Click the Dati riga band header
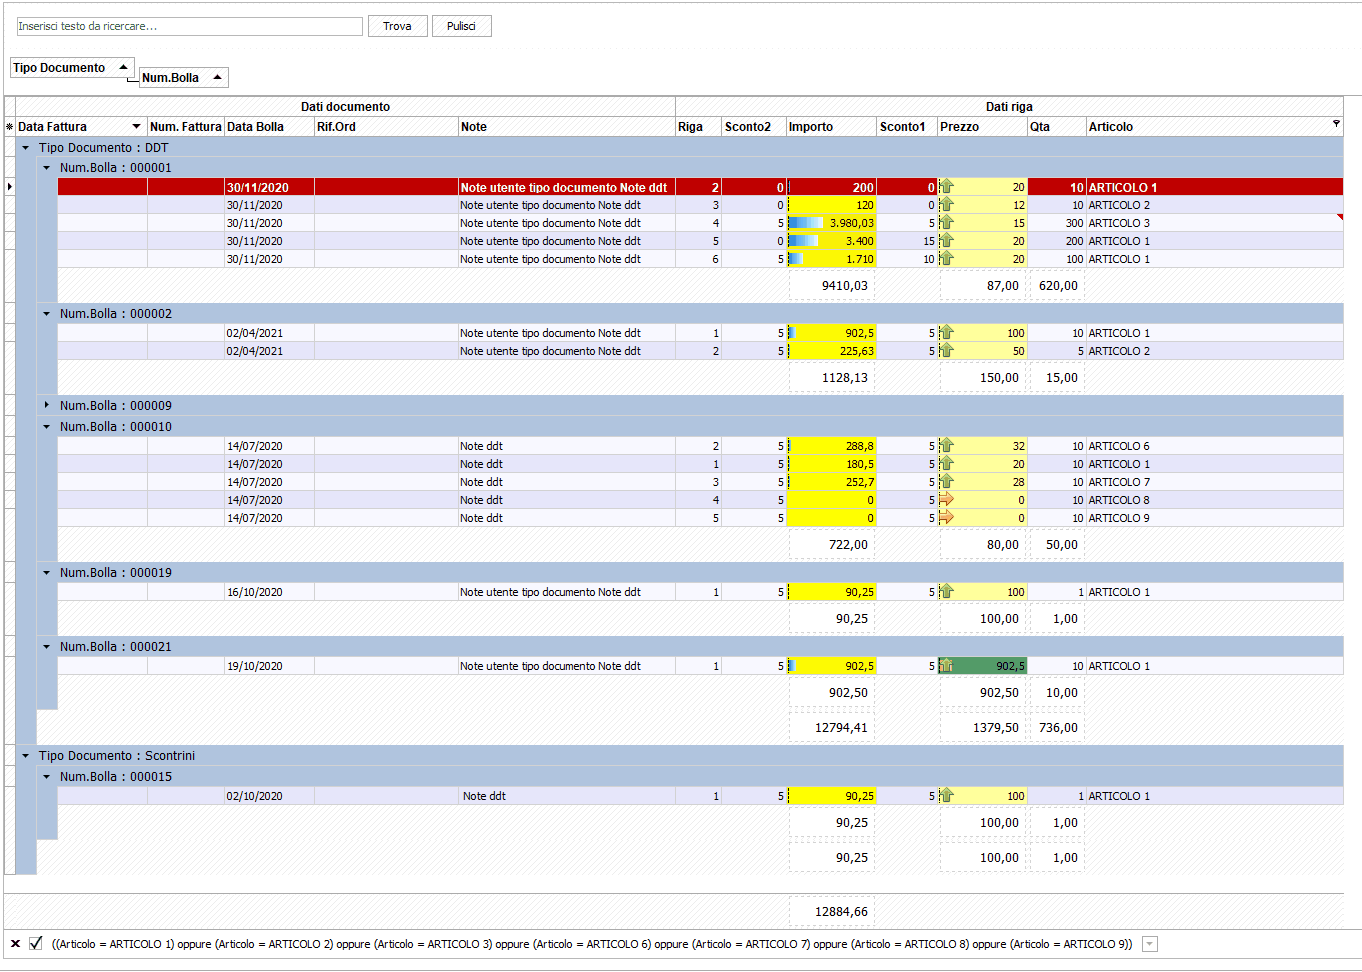The height and width of the screenshot is (972, 1362). [x=1009, y=107]
